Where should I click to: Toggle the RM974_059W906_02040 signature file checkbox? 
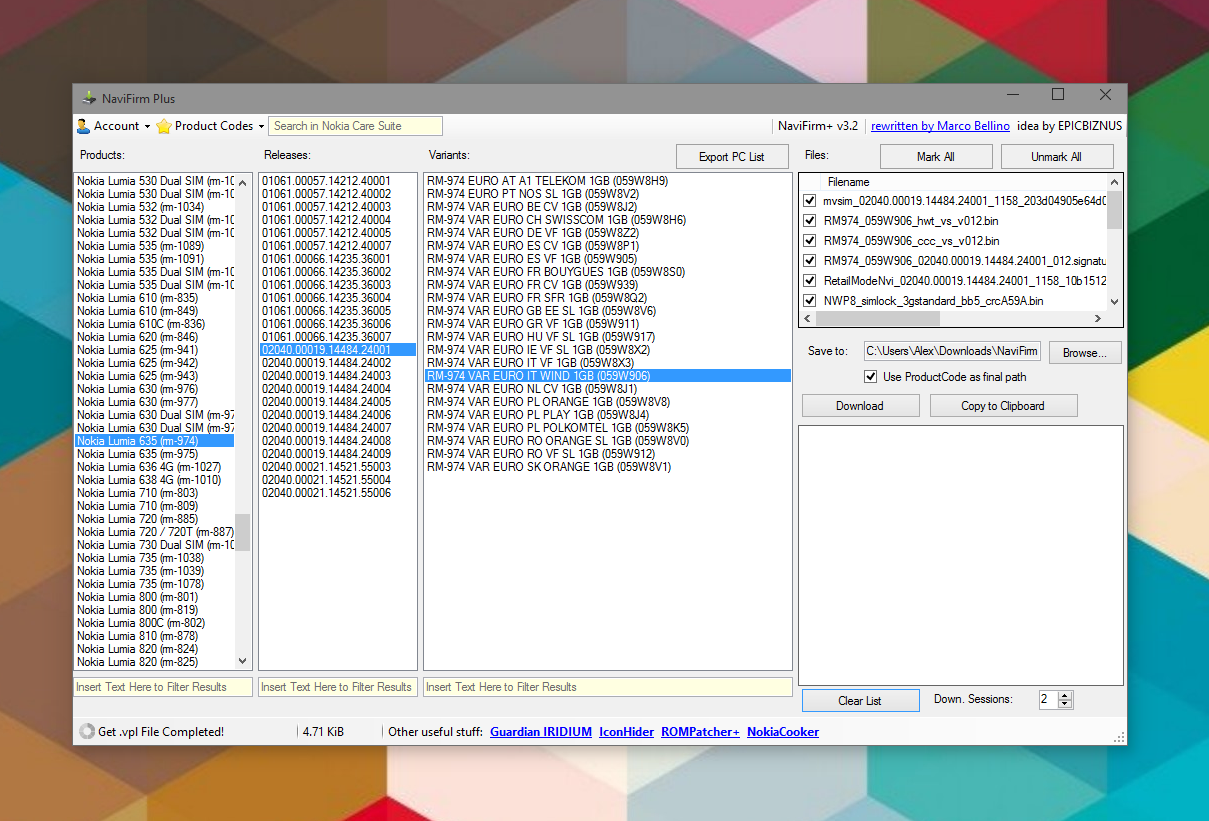810,260
